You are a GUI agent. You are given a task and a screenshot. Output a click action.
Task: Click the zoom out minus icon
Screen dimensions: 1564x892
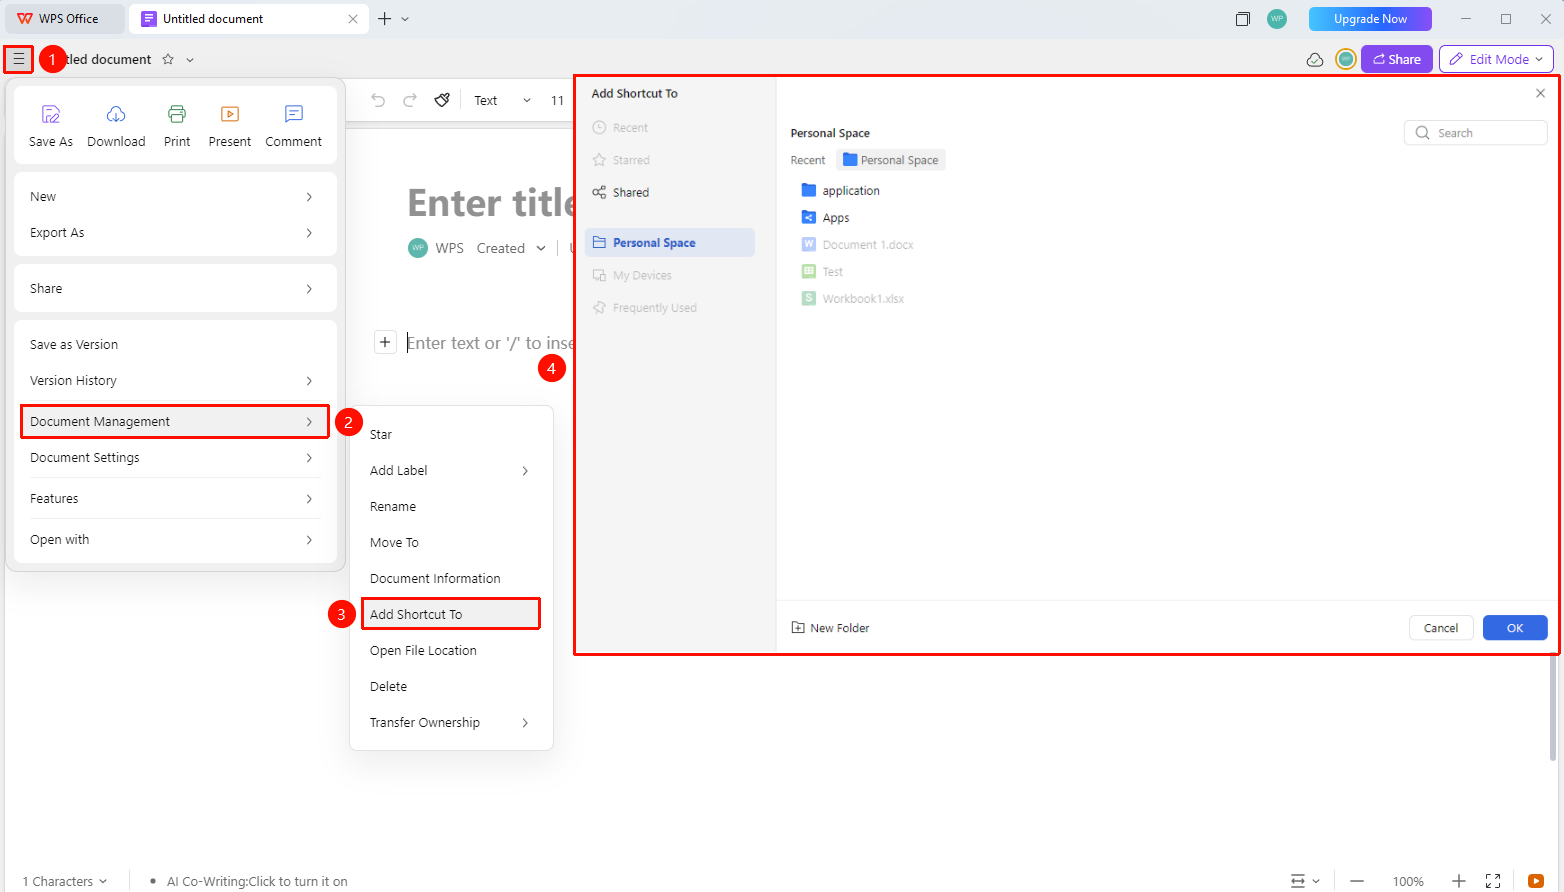pos(1357,881)
